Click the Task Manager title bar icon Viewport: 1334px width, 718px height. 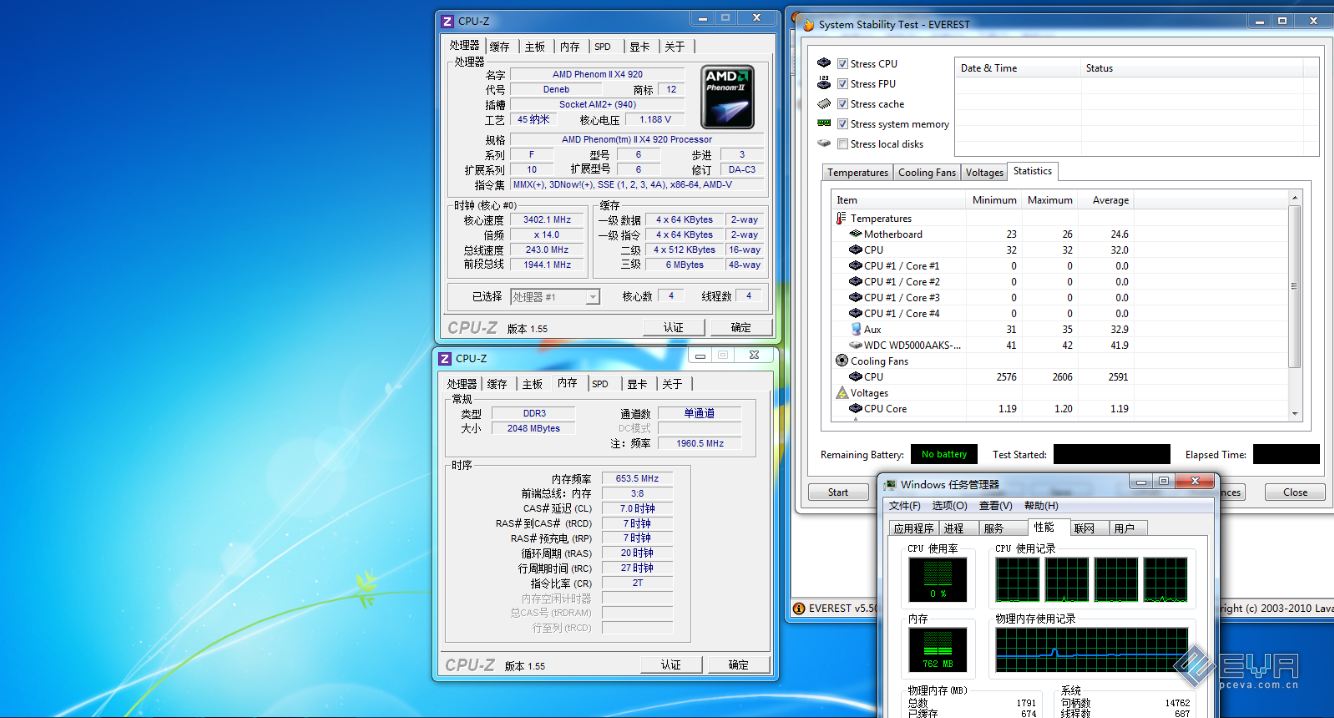tap(890, 485)
